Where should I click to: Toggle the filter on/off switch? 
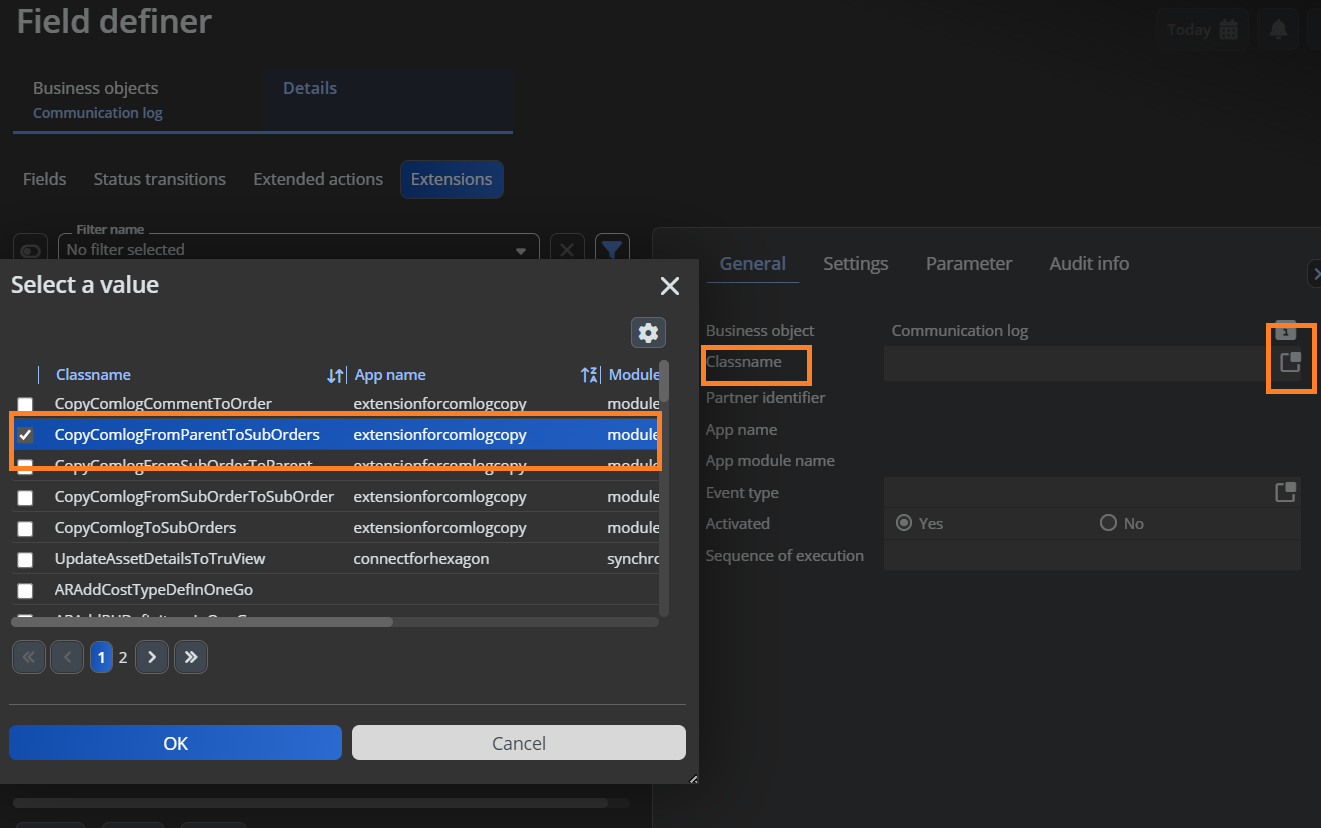[x=31, y=250]
